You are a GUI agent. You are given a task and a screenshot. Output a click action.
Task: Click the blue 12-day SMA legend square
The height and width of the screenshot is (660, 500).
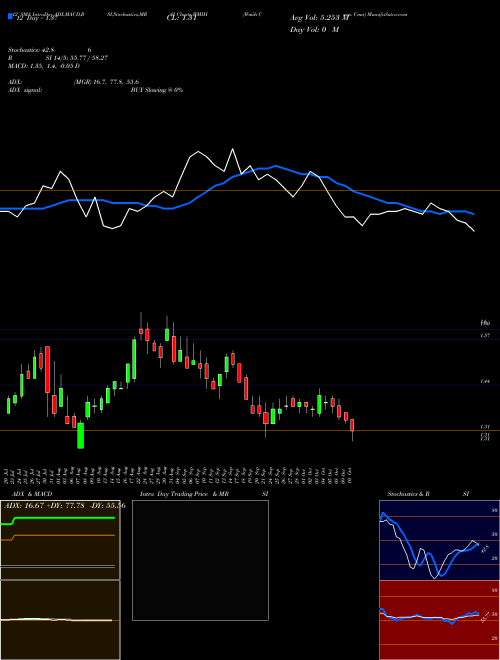click(10, 17)
